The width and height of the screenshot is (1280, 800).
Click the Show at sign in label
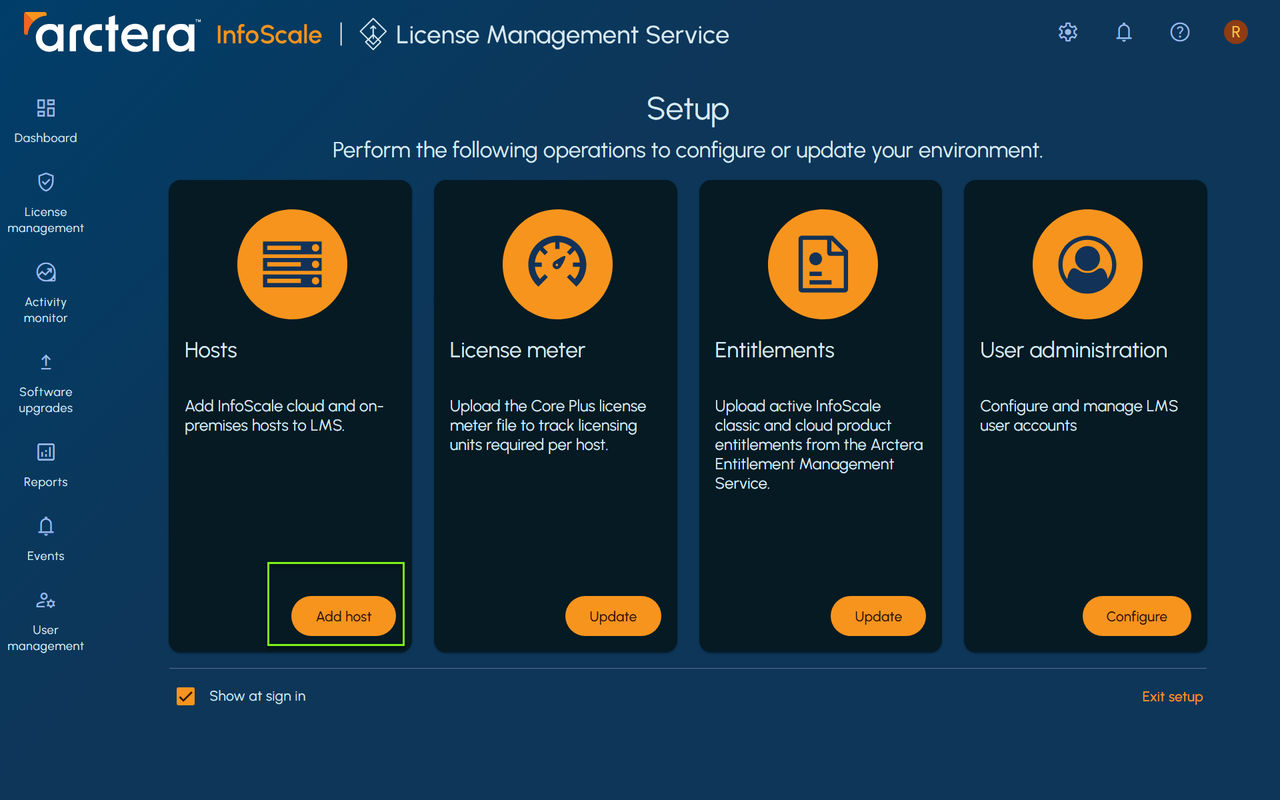(x=258, y=696)
